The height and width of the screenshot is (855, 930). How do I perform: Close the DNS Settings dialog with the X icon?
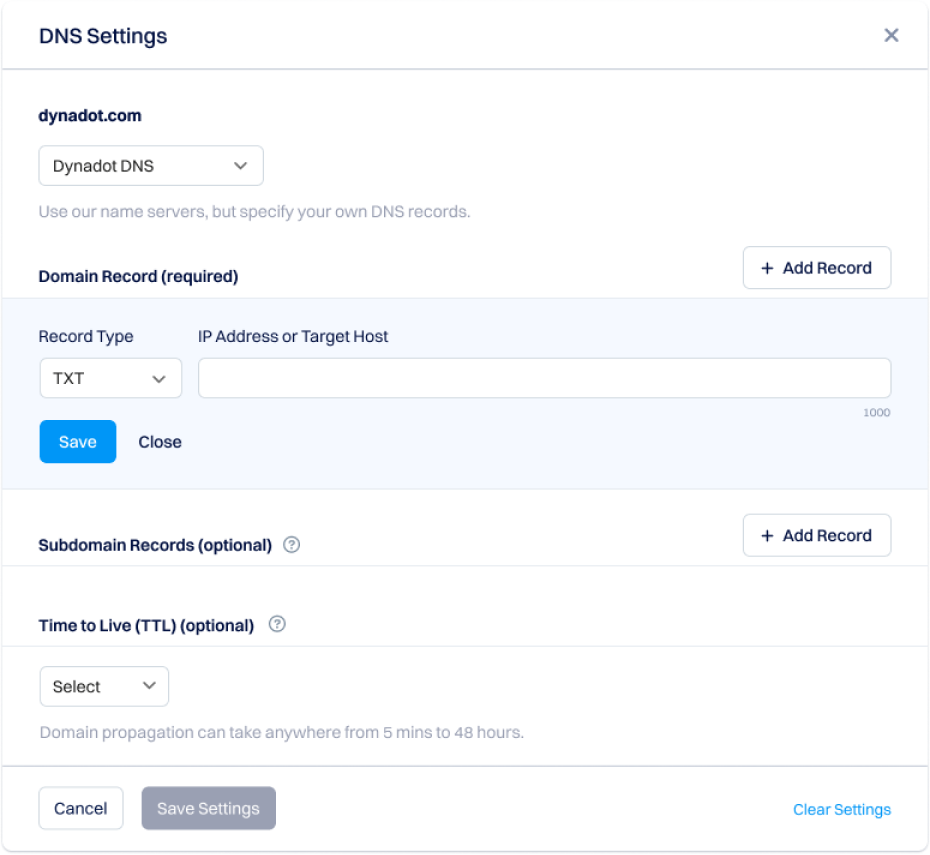click(891, 36)
